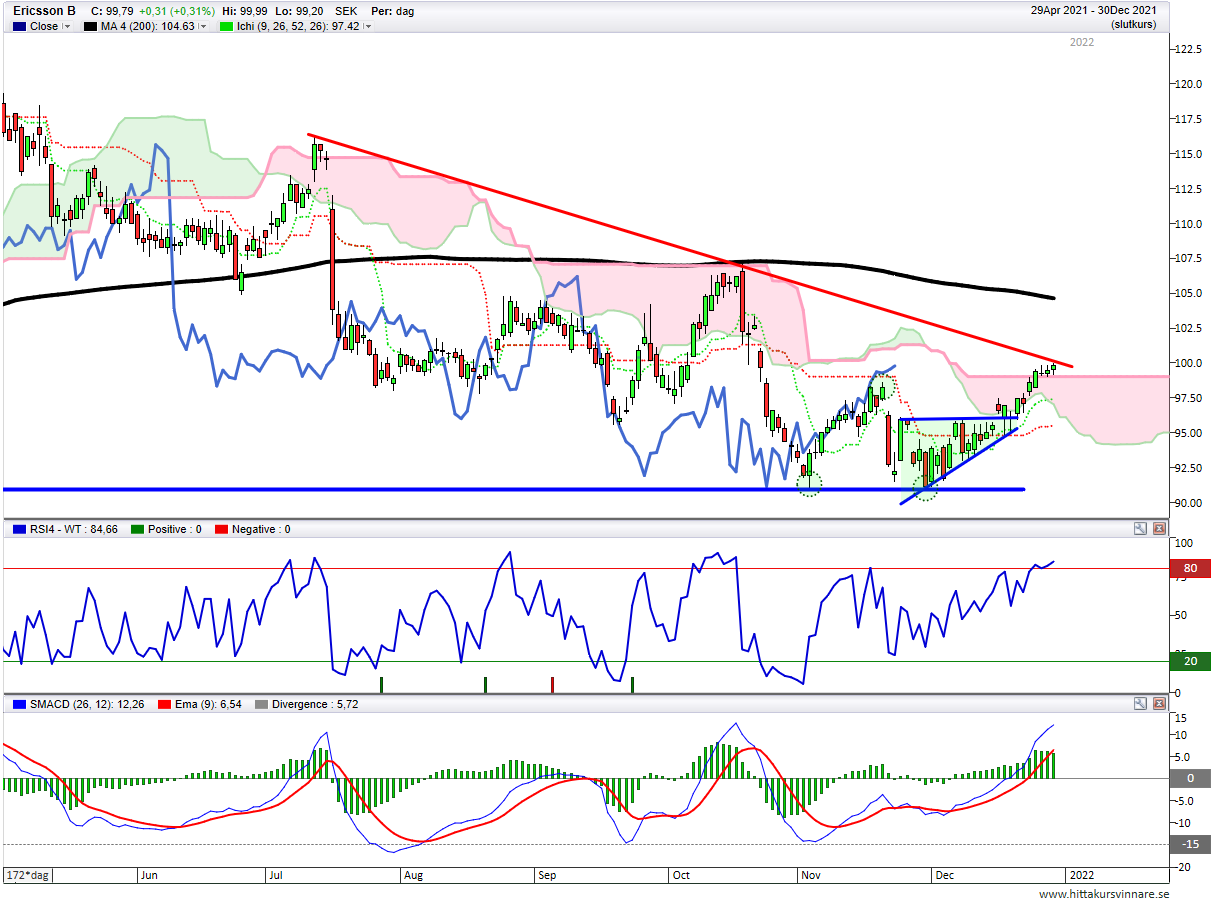The height and width of the screenshot is (899, 1214).
Task: Click the Jun label on time axis
Action: pos(149,875)
